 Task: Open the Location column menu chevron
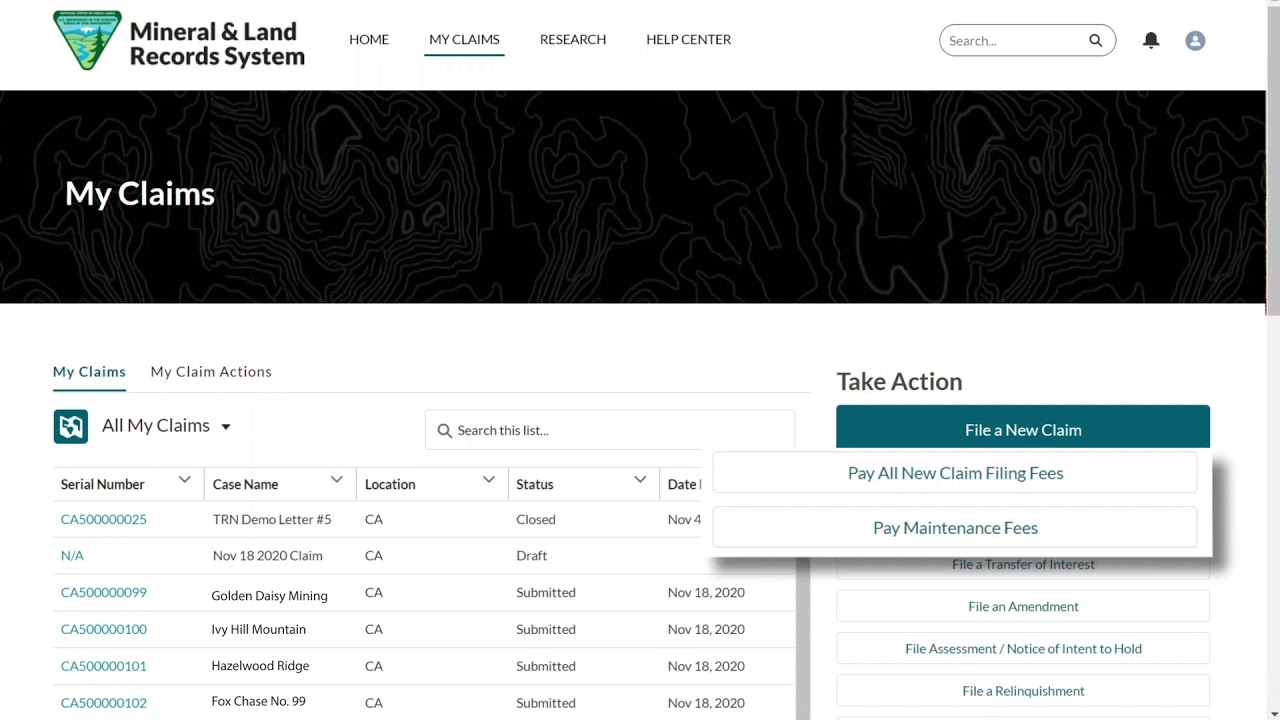tap(488, 480)
